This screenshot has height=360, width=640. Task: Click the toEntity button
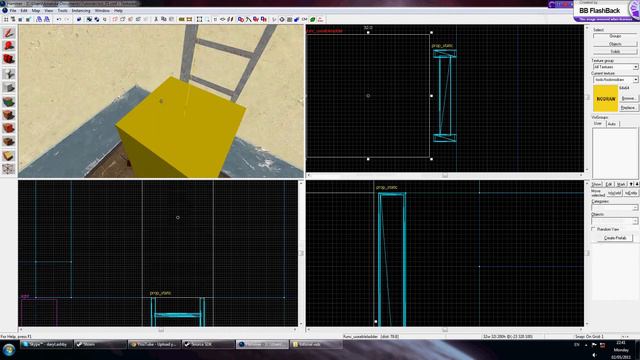pos(631,193)
